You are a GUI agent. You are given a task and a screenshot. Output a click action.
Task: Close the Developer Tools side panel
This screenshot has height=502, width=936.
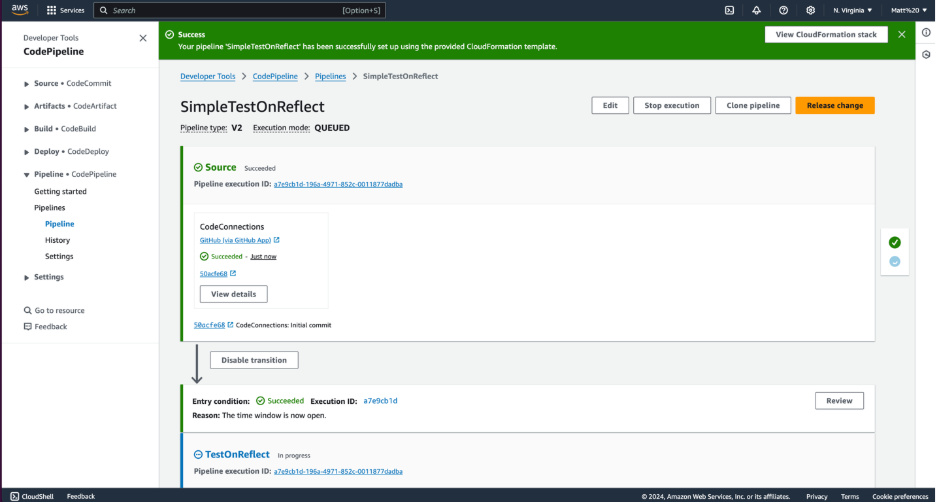click(143, 38)
